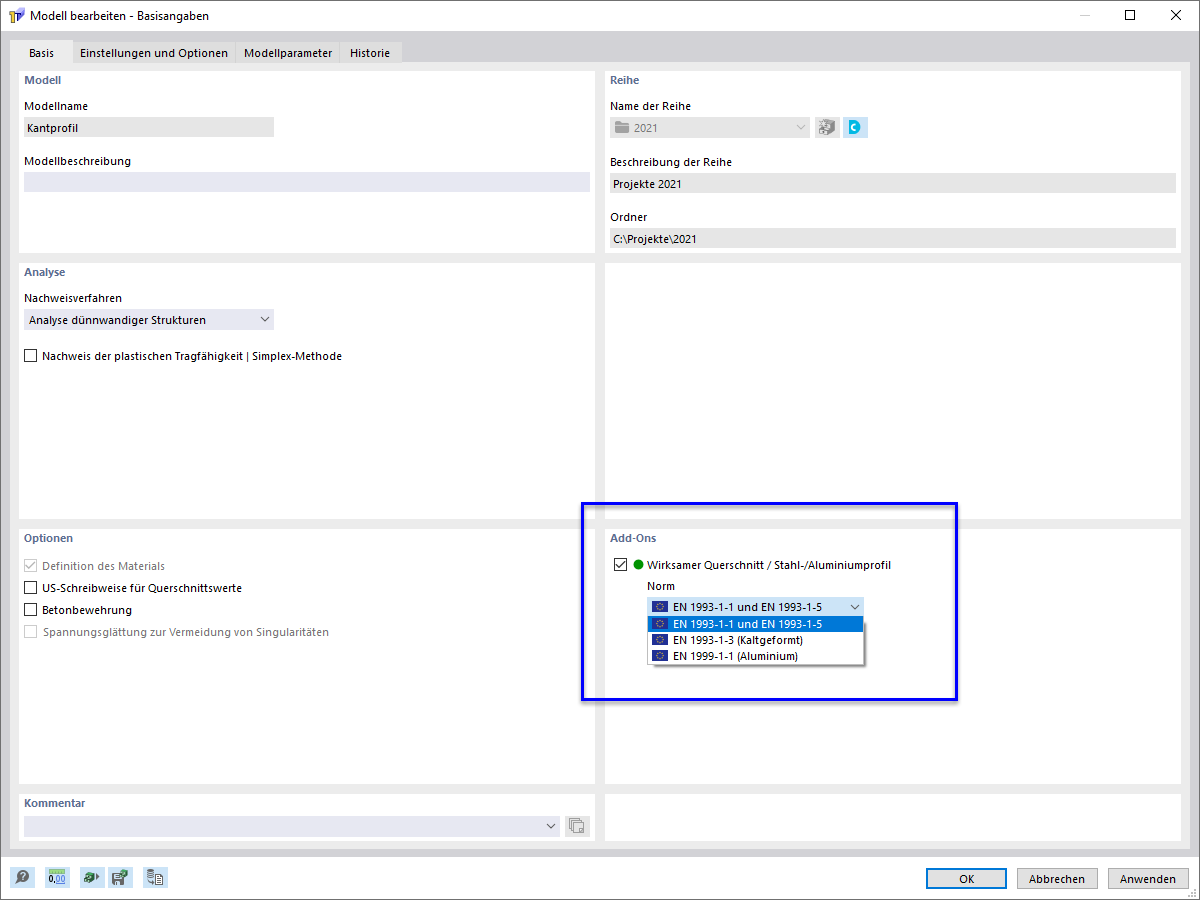Maximize the dialog window
The image size is (1200, 900).
point(1129,15)
